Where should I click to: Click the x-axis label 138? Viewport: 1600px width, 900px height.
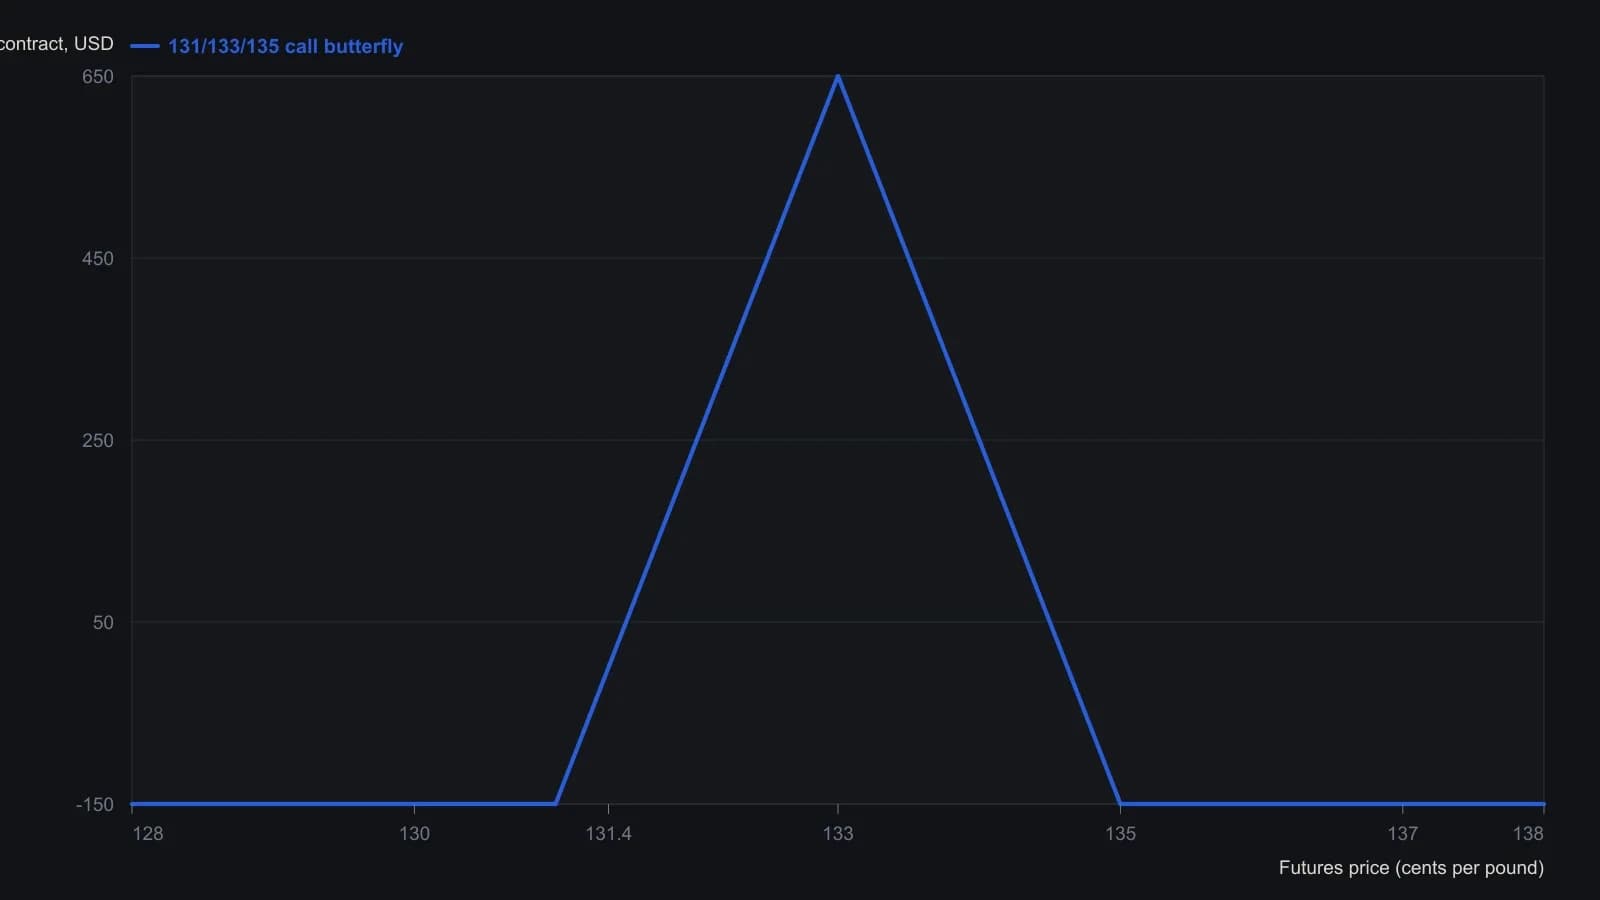coord(1528,834)
